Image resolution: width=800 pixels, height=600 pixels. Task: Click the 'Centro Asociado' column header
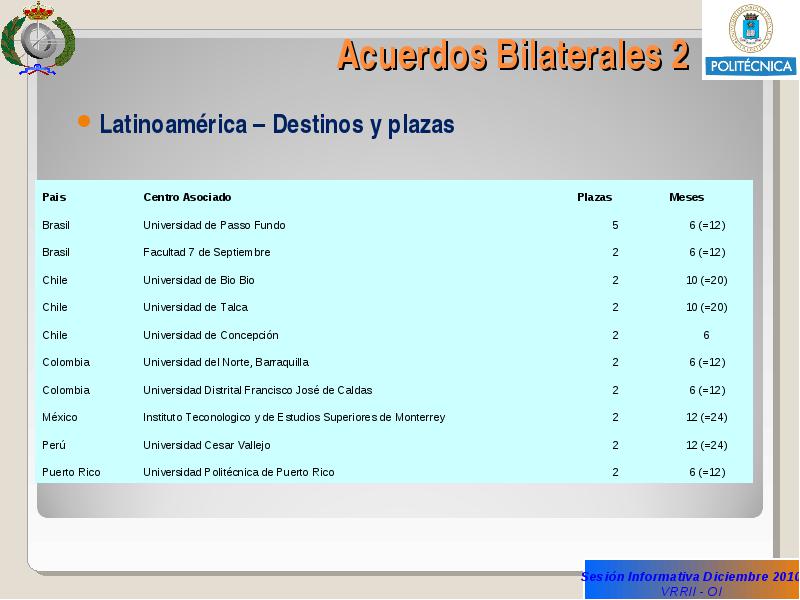pyautogui.click(x=187, y=197)
